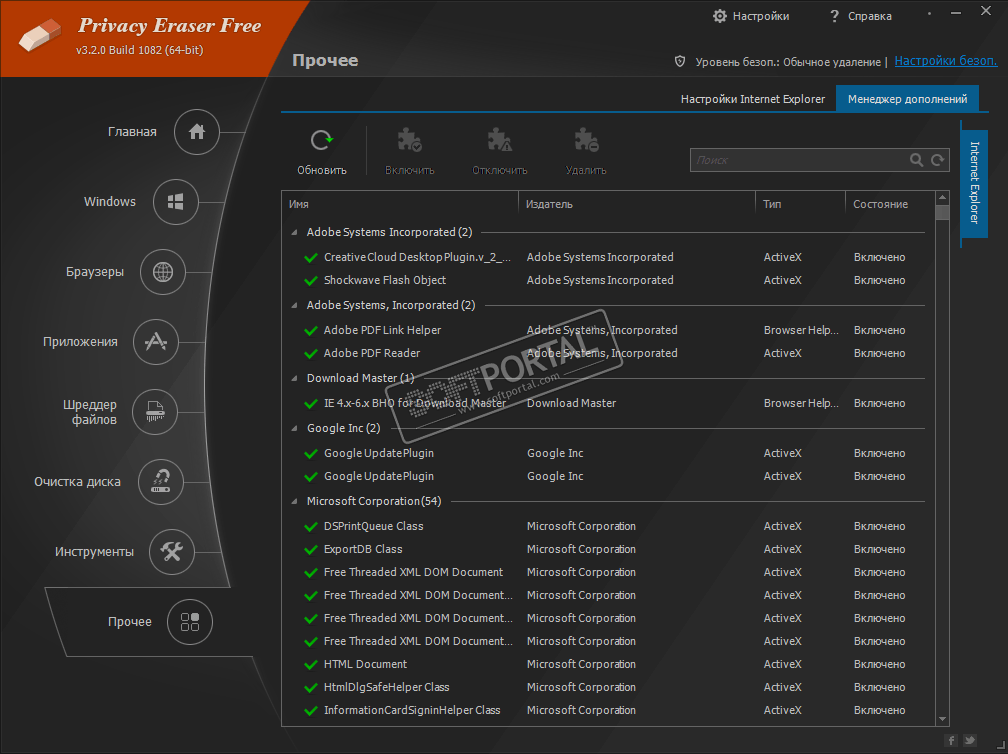
Task: Open the Windows section icon
Action: click(x=176, y=202)
